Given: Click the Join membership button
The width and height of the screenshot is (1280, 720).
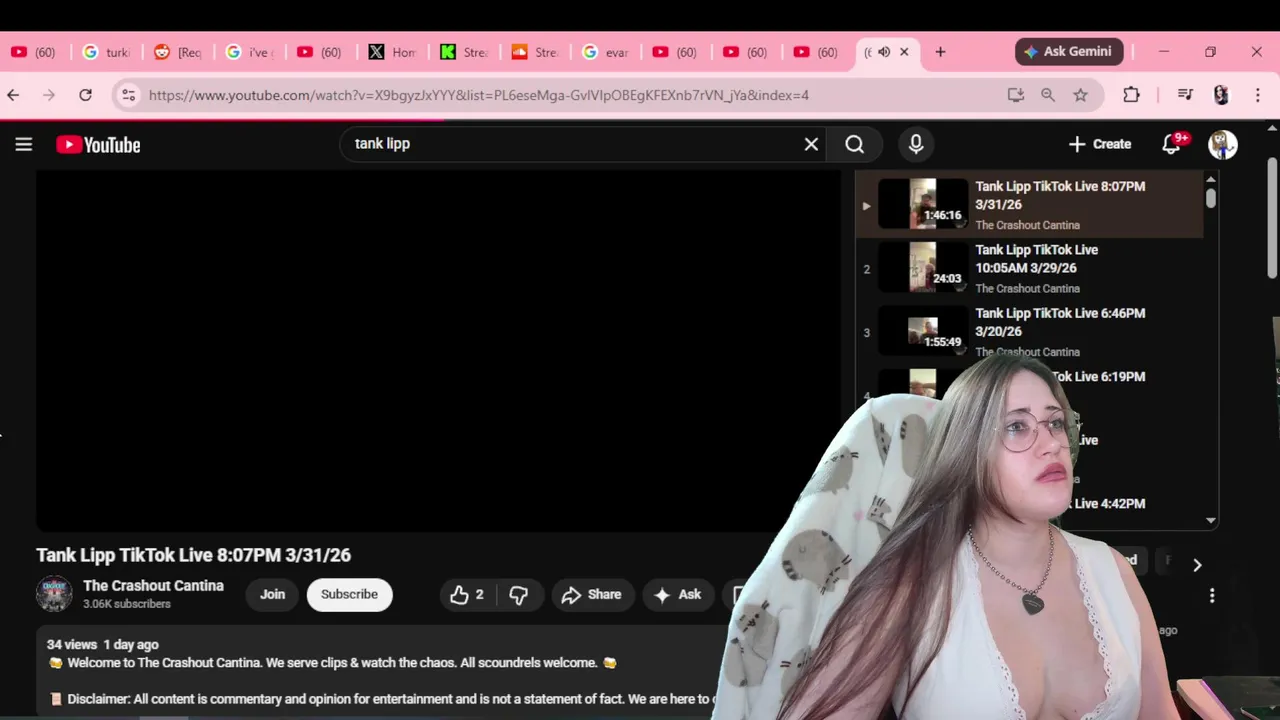Looking at the screenshot, I should (273, 594).
